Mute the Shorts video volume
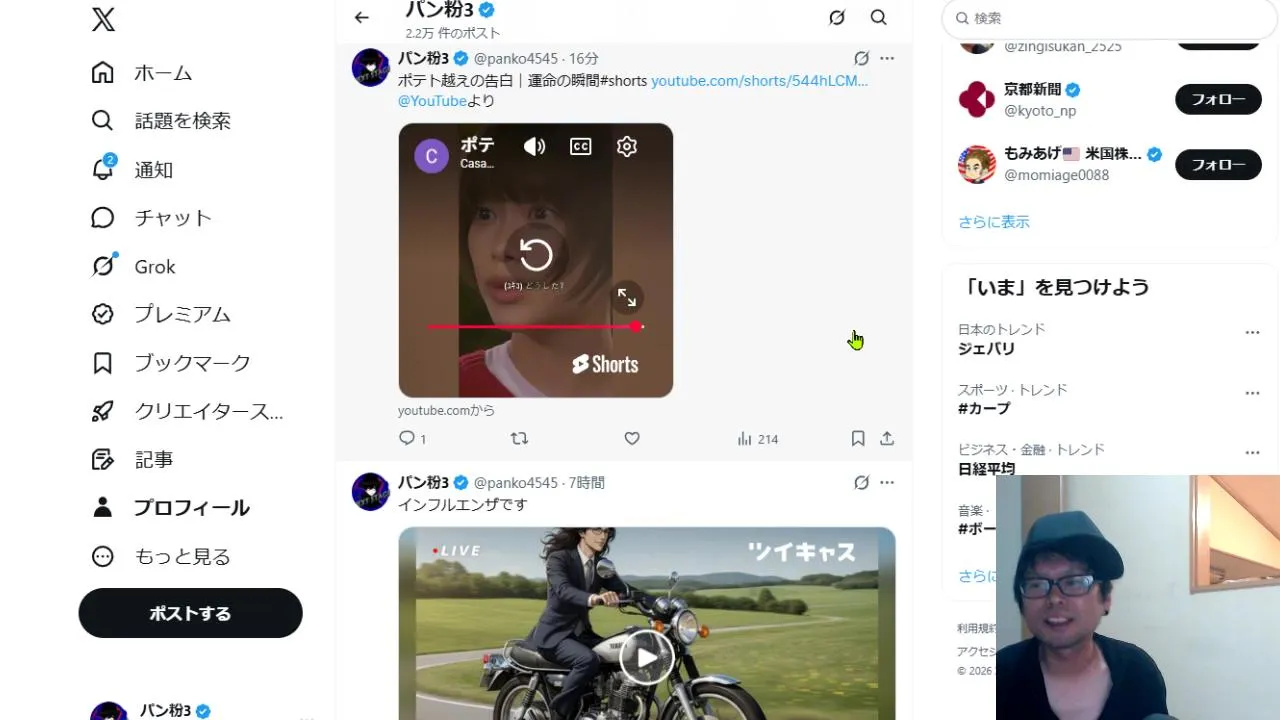The width and height of the screenshot is (1280, 720). [534, 147]
